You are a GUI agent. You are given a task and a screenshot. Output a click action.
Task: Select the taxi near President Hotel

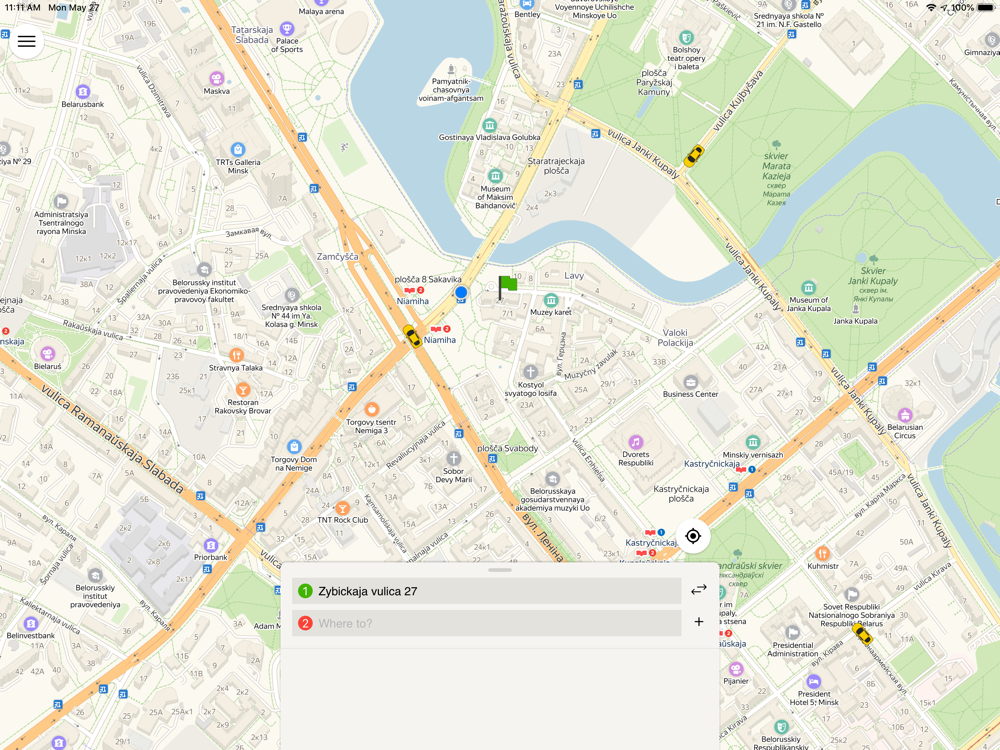[862, 634]
